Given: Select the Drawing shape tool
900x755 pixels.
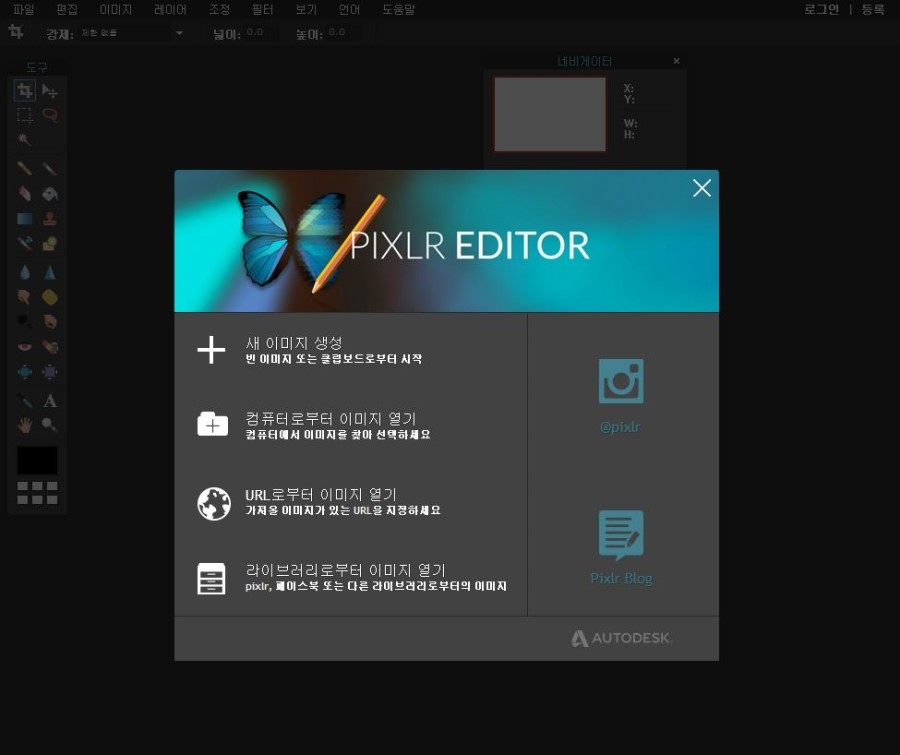Looking at the screenshot, I should click(x=50, y=243).
